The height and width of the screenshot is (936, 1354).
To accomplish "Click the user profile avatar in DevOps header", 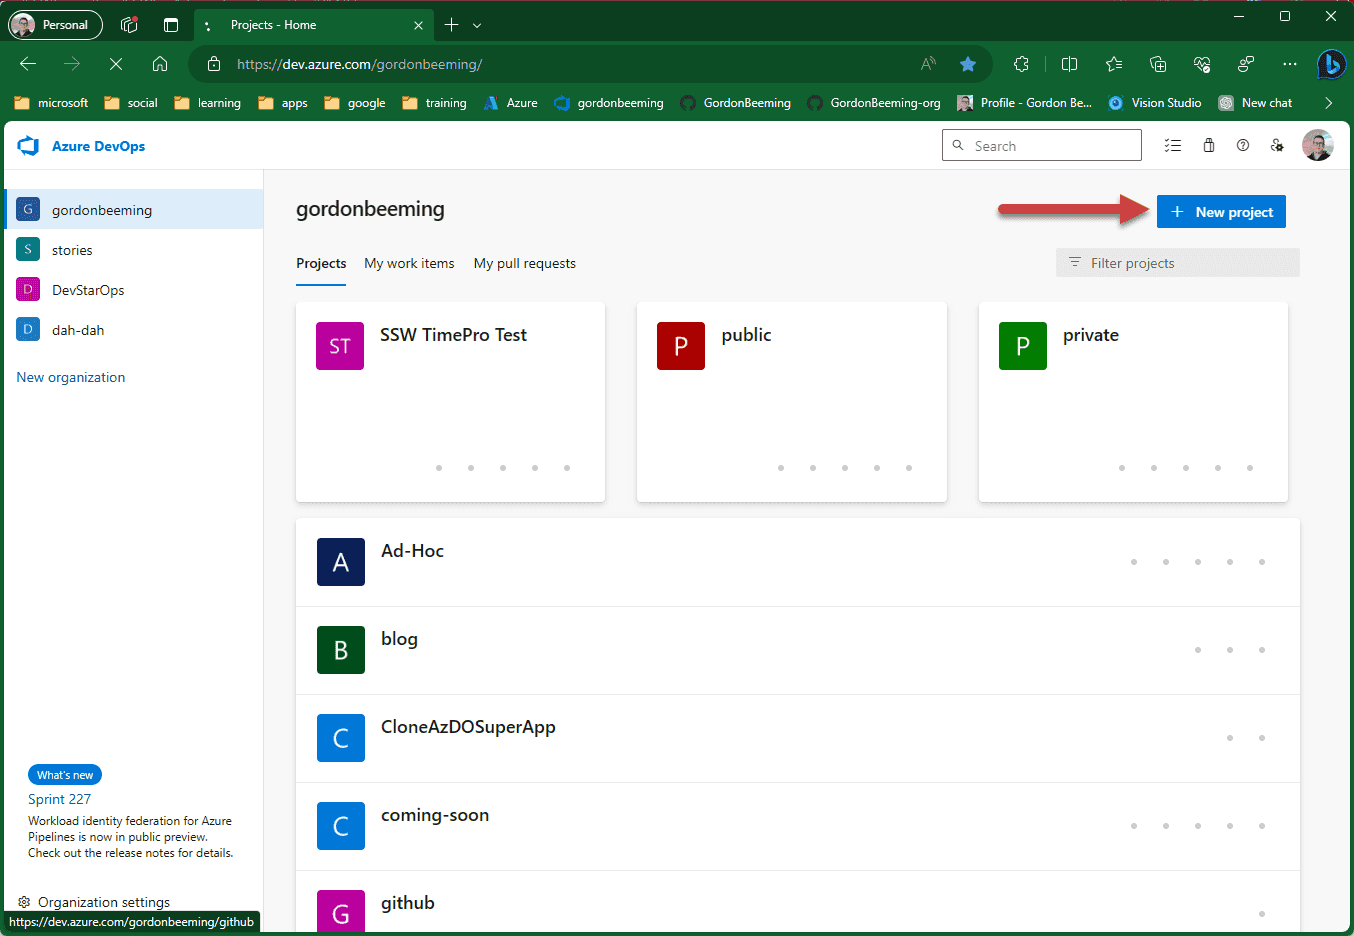I will (x=1317, y=146).
